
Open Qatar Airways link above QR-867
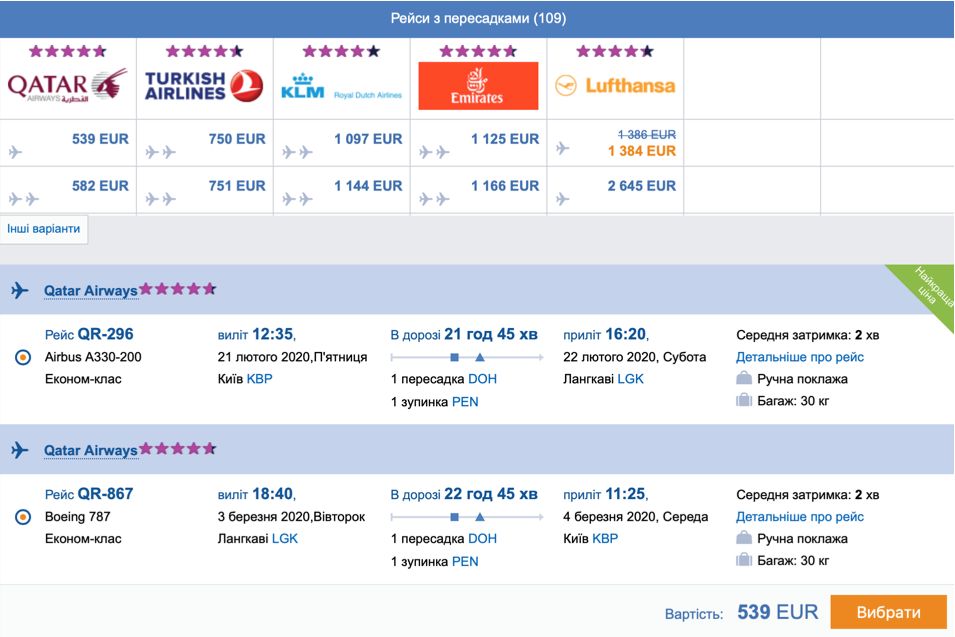pyautogui.click(x=91, y=450)
